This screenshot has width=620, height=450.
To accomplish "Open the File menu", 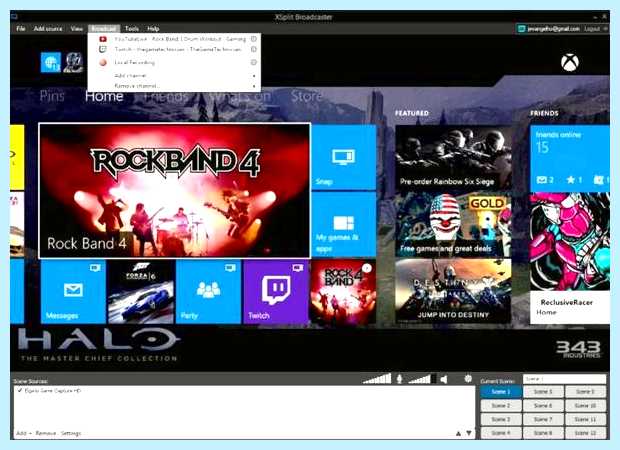I will pyautogui.click(x=21, y=28).
